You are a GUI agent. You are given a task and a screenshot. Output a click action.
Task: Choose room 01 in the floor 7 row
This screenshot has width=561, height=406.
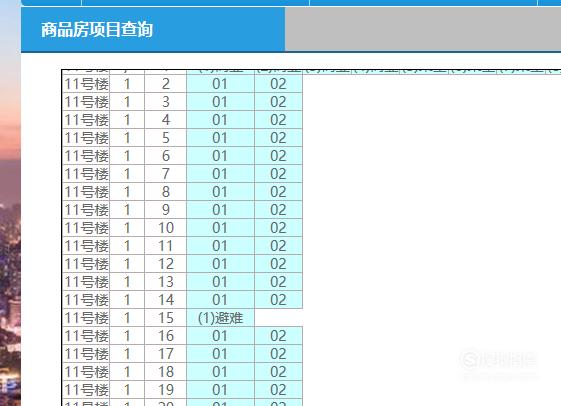point(220,174)
